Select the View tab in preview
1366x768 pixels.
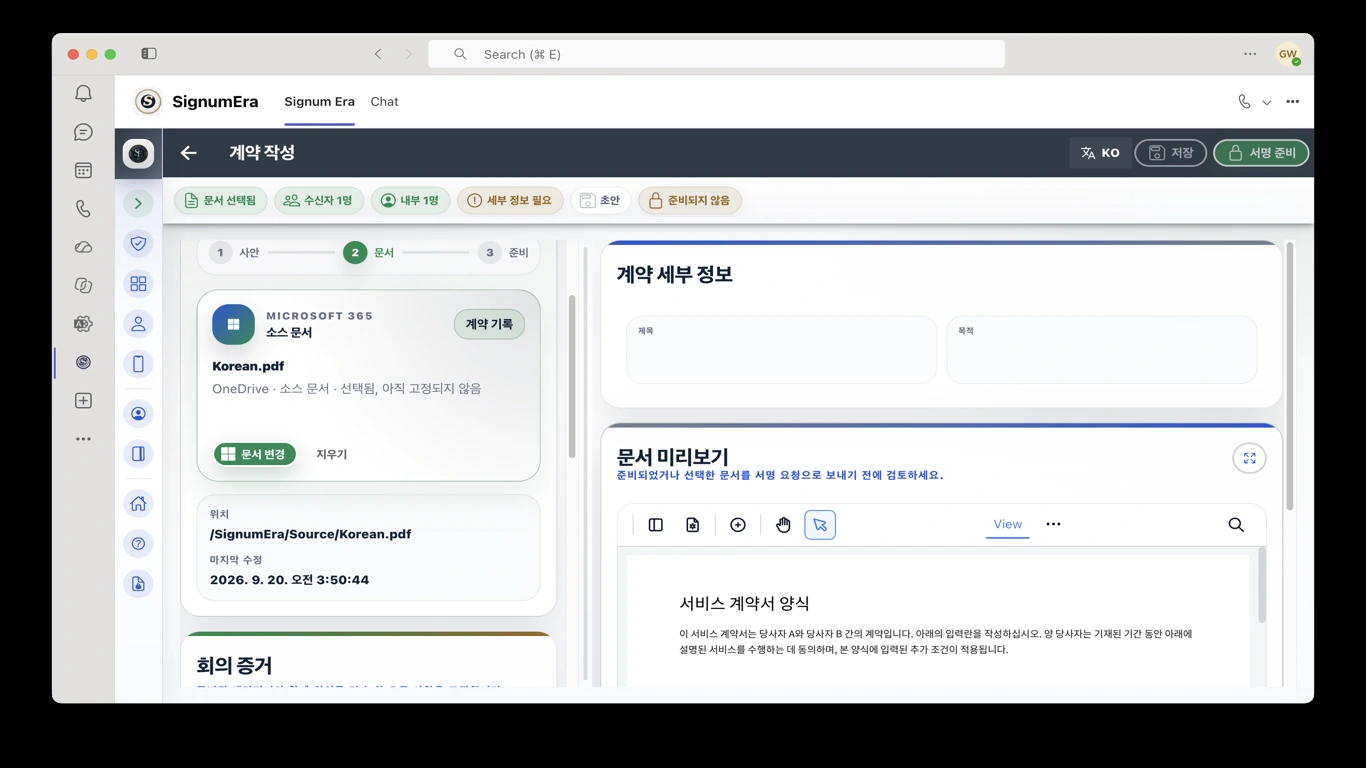[x=1007, y=525]
